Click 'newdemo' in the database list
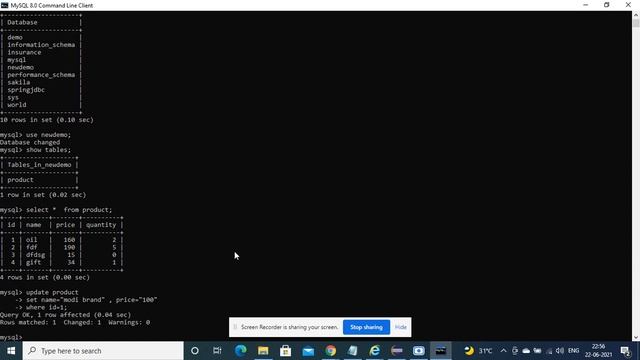Image resolution: width=640 pixels, height=360 pixels. [20, 67]
